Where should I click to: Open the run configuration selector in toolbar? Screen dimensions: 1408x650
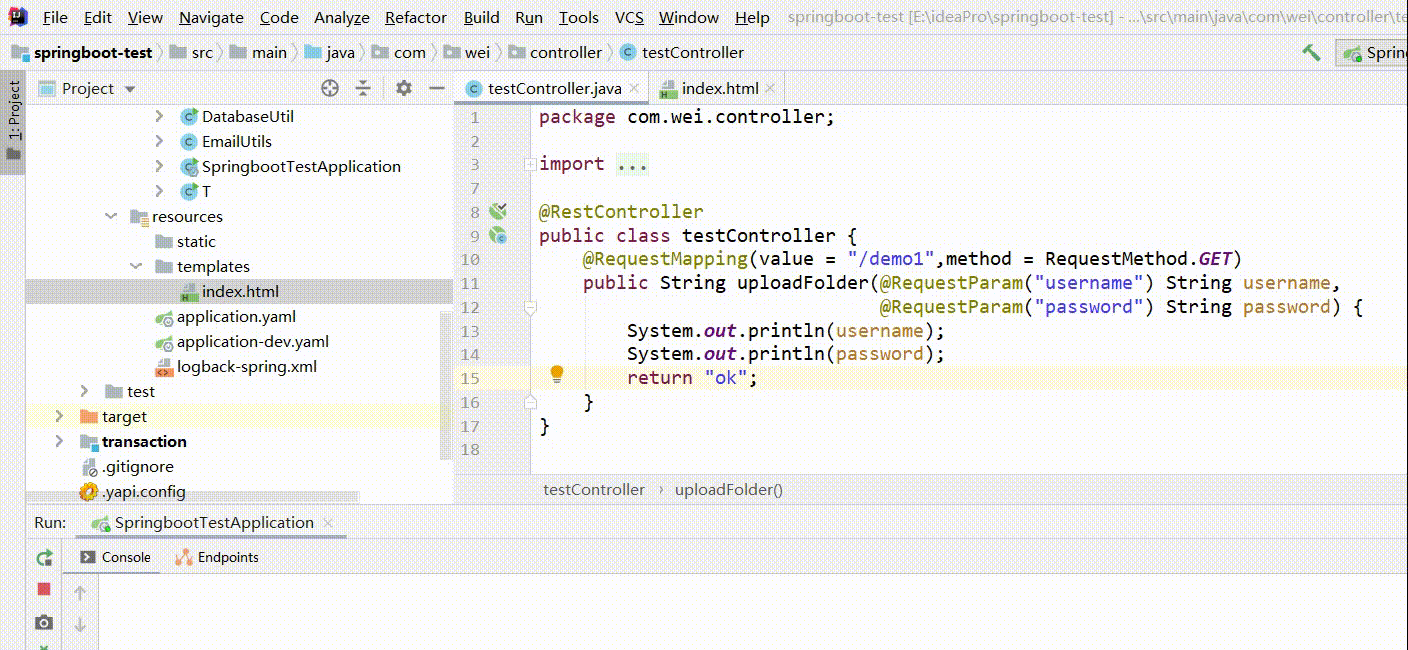pos(1372,53)
